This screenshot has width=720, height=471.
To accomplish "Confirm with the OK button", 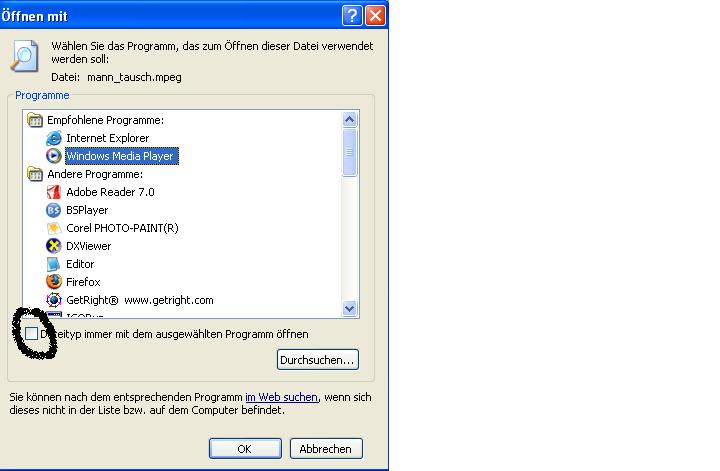I will point(245,449).
